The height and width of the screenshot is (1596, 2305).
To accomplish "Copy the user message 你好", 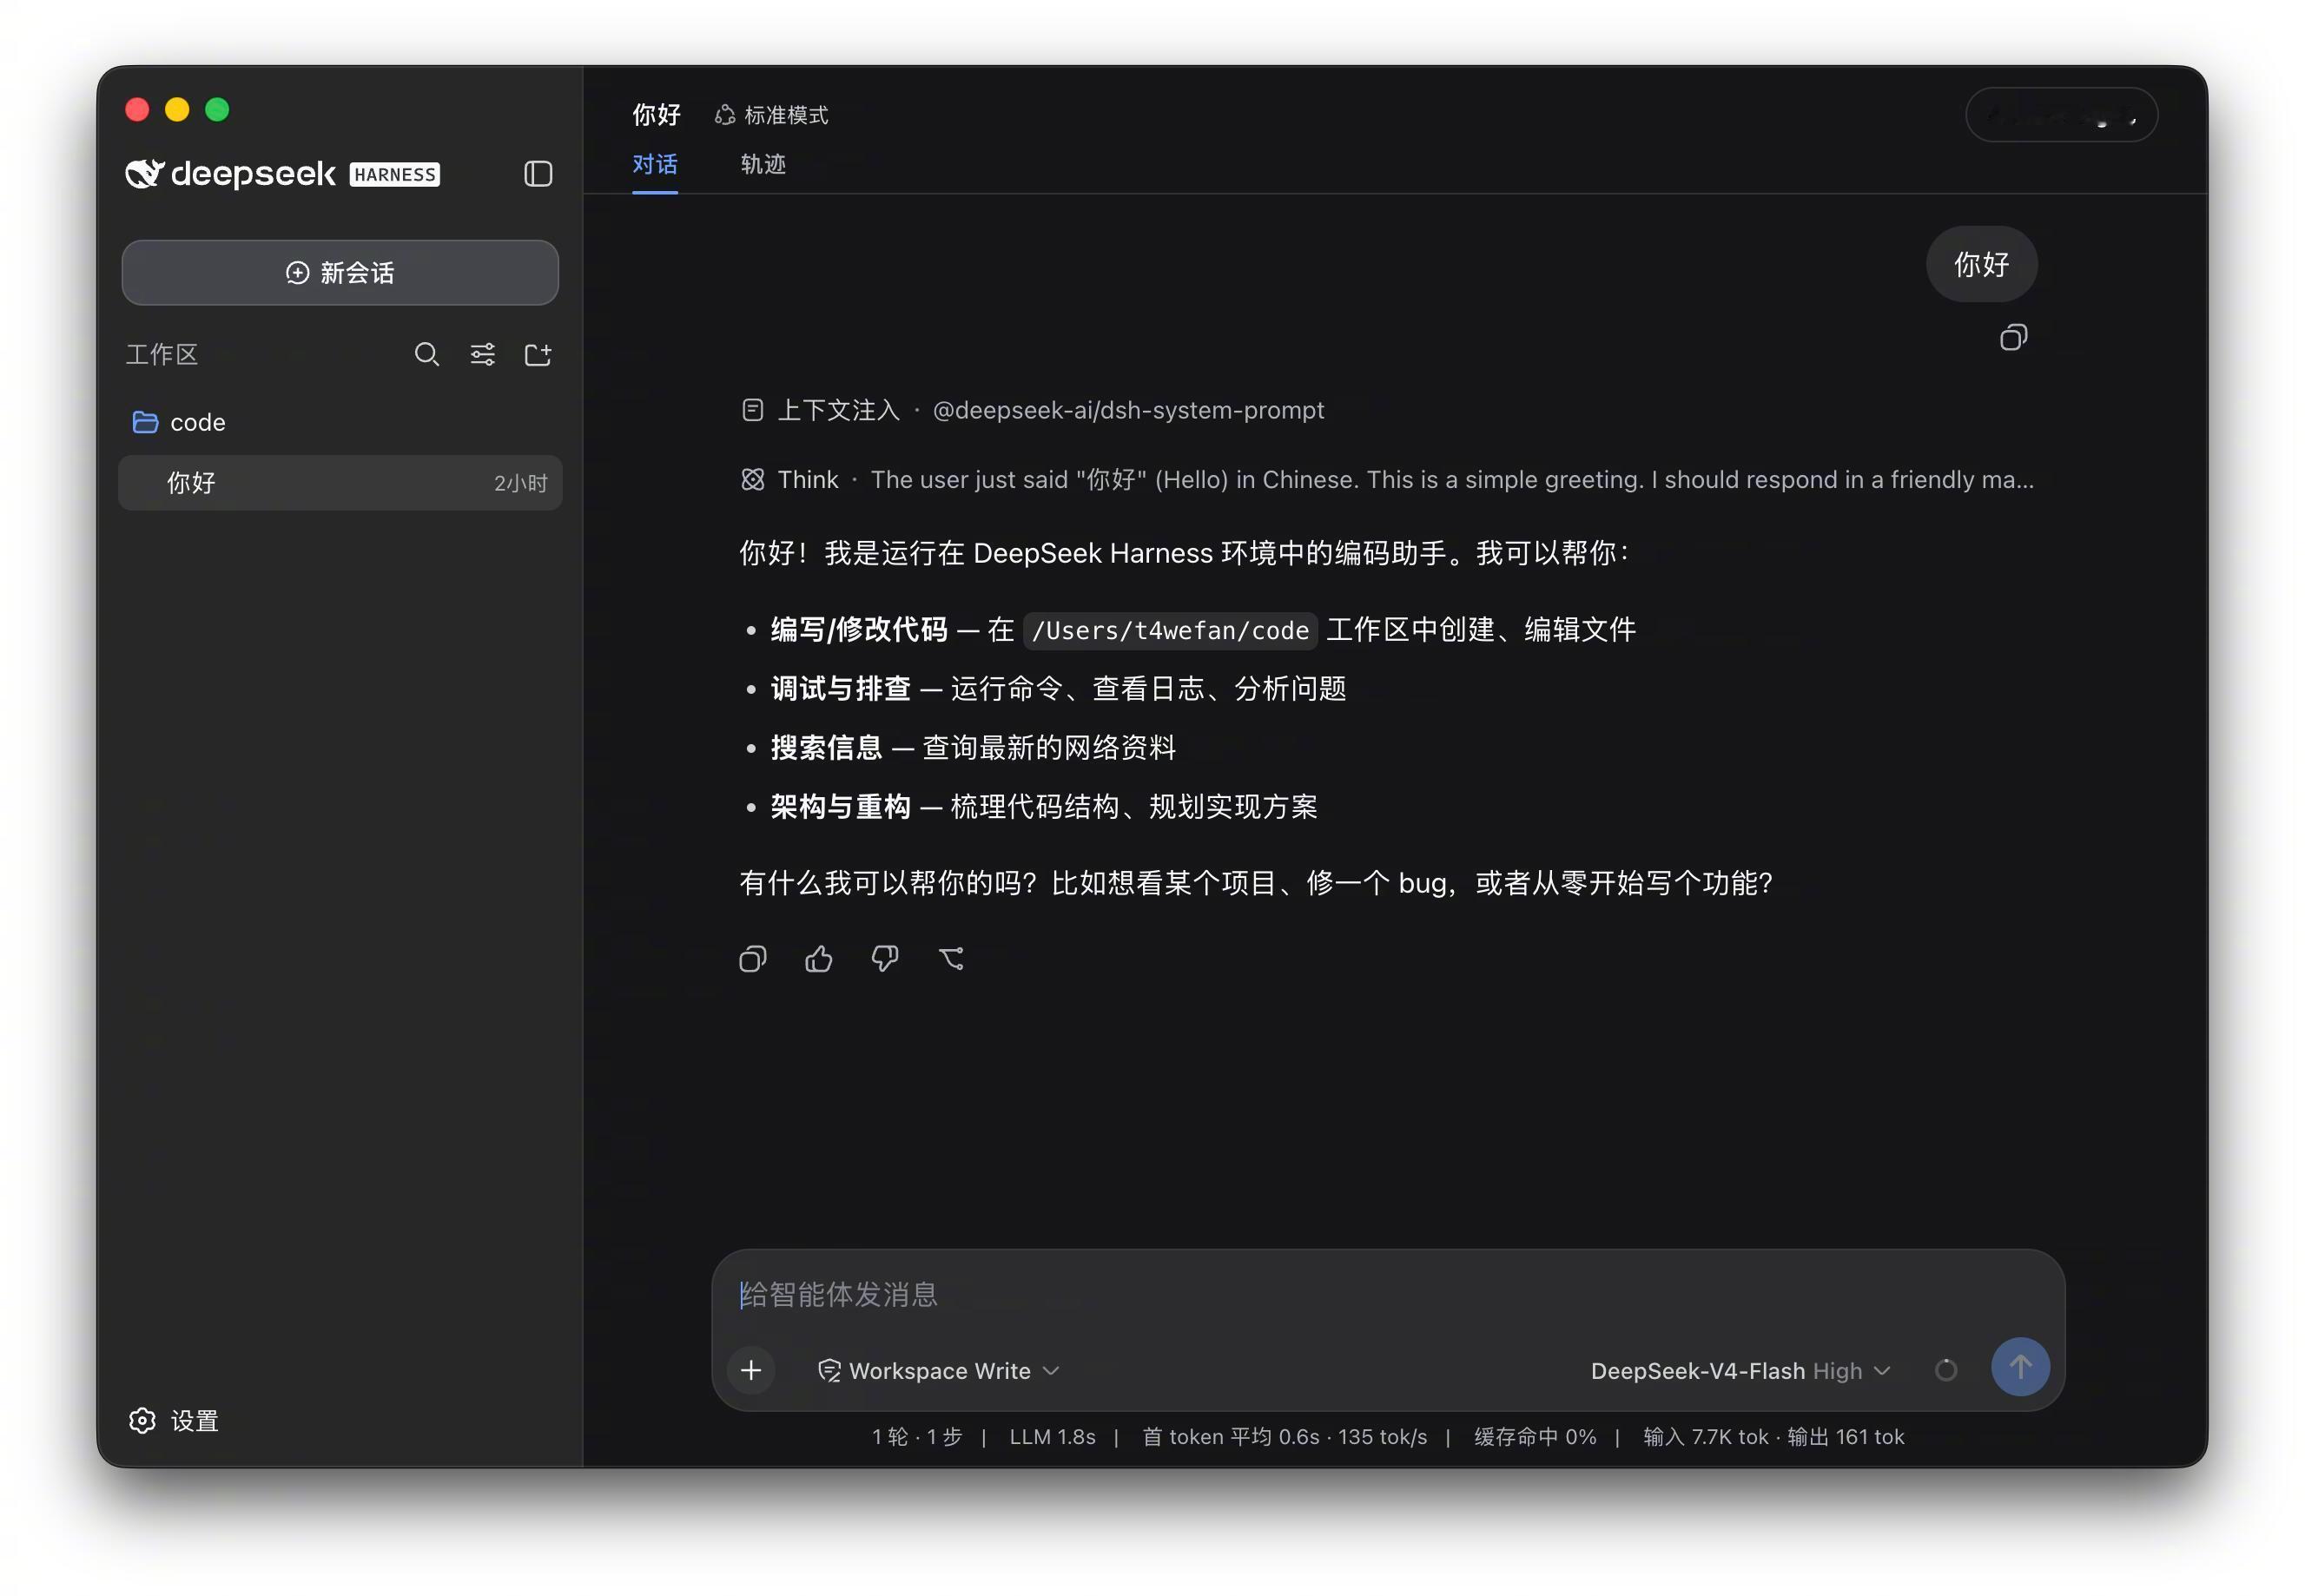I will coord(2013,338).
